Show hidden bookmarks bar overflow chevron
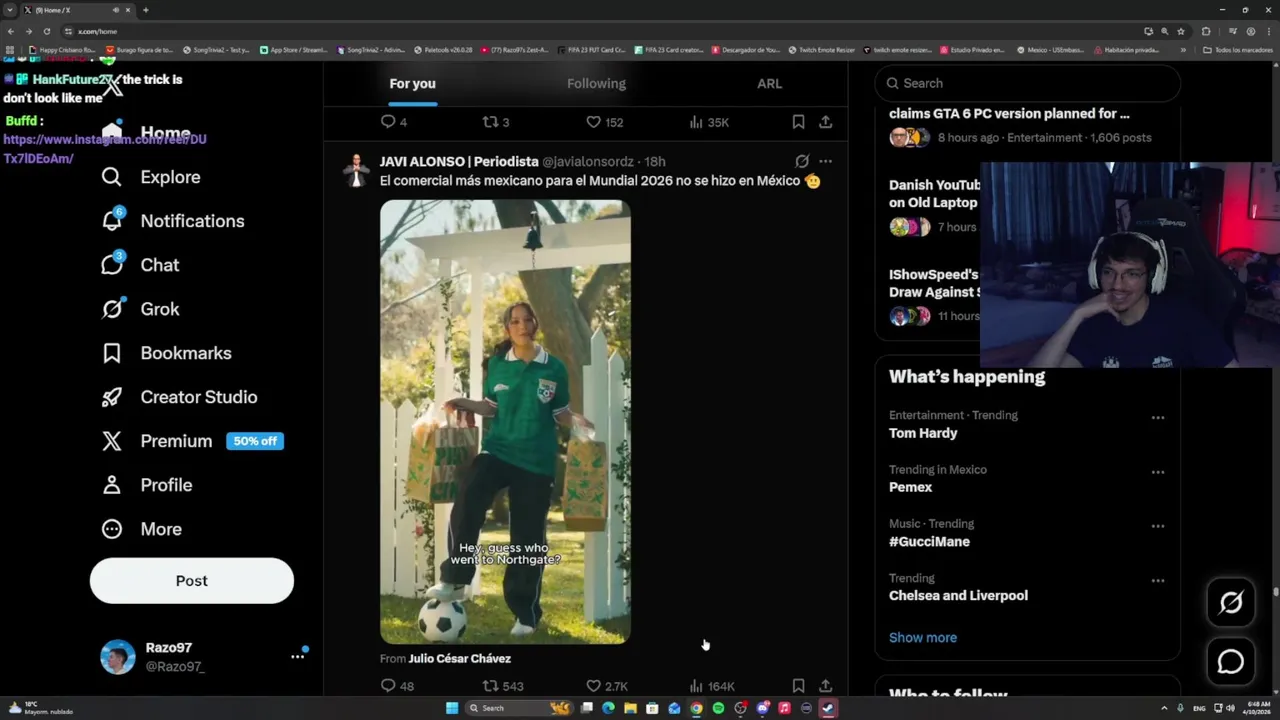1280x720 pixels. (x=1183, y=50)
